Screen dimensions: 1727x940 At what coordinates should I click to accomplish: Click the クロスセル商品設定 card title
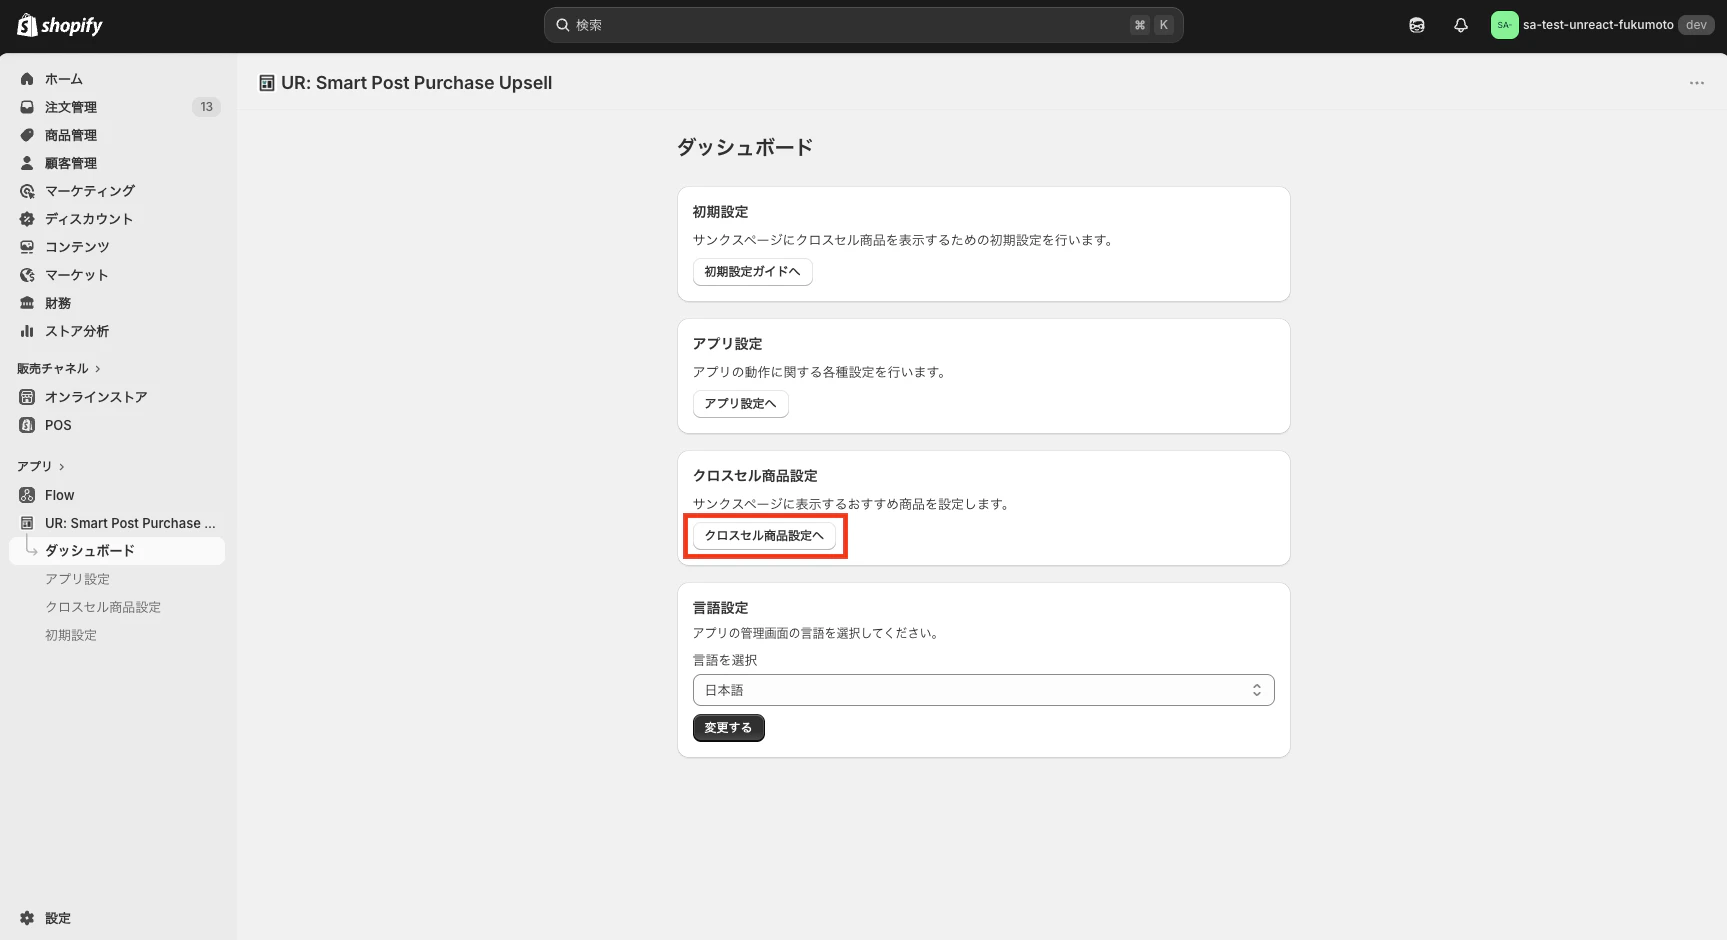(755, 476)
